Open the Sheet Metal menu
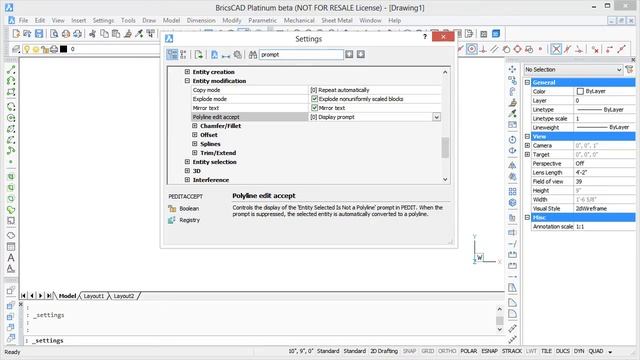 click(x=337, y=20)
